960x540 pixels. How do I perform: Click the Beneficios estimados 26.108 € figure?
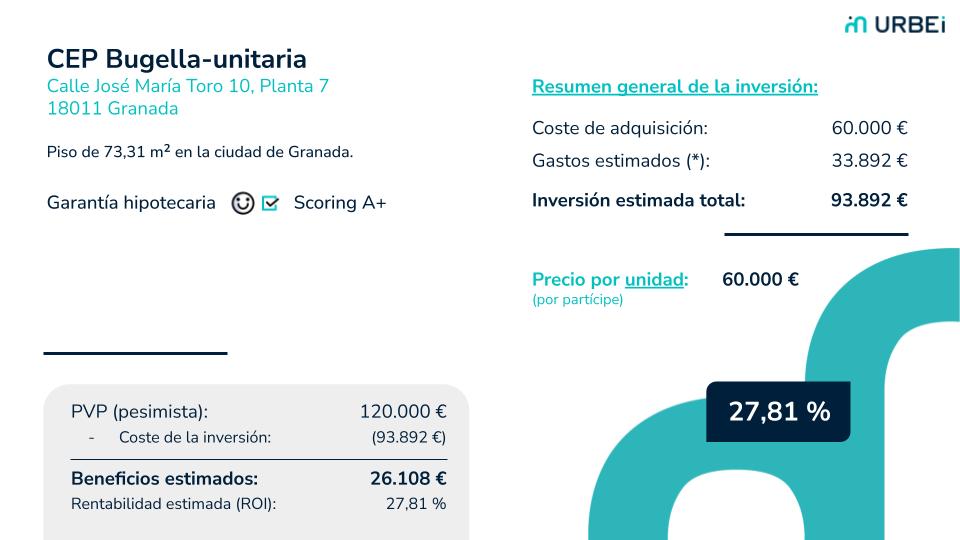[x=408, y=478]
